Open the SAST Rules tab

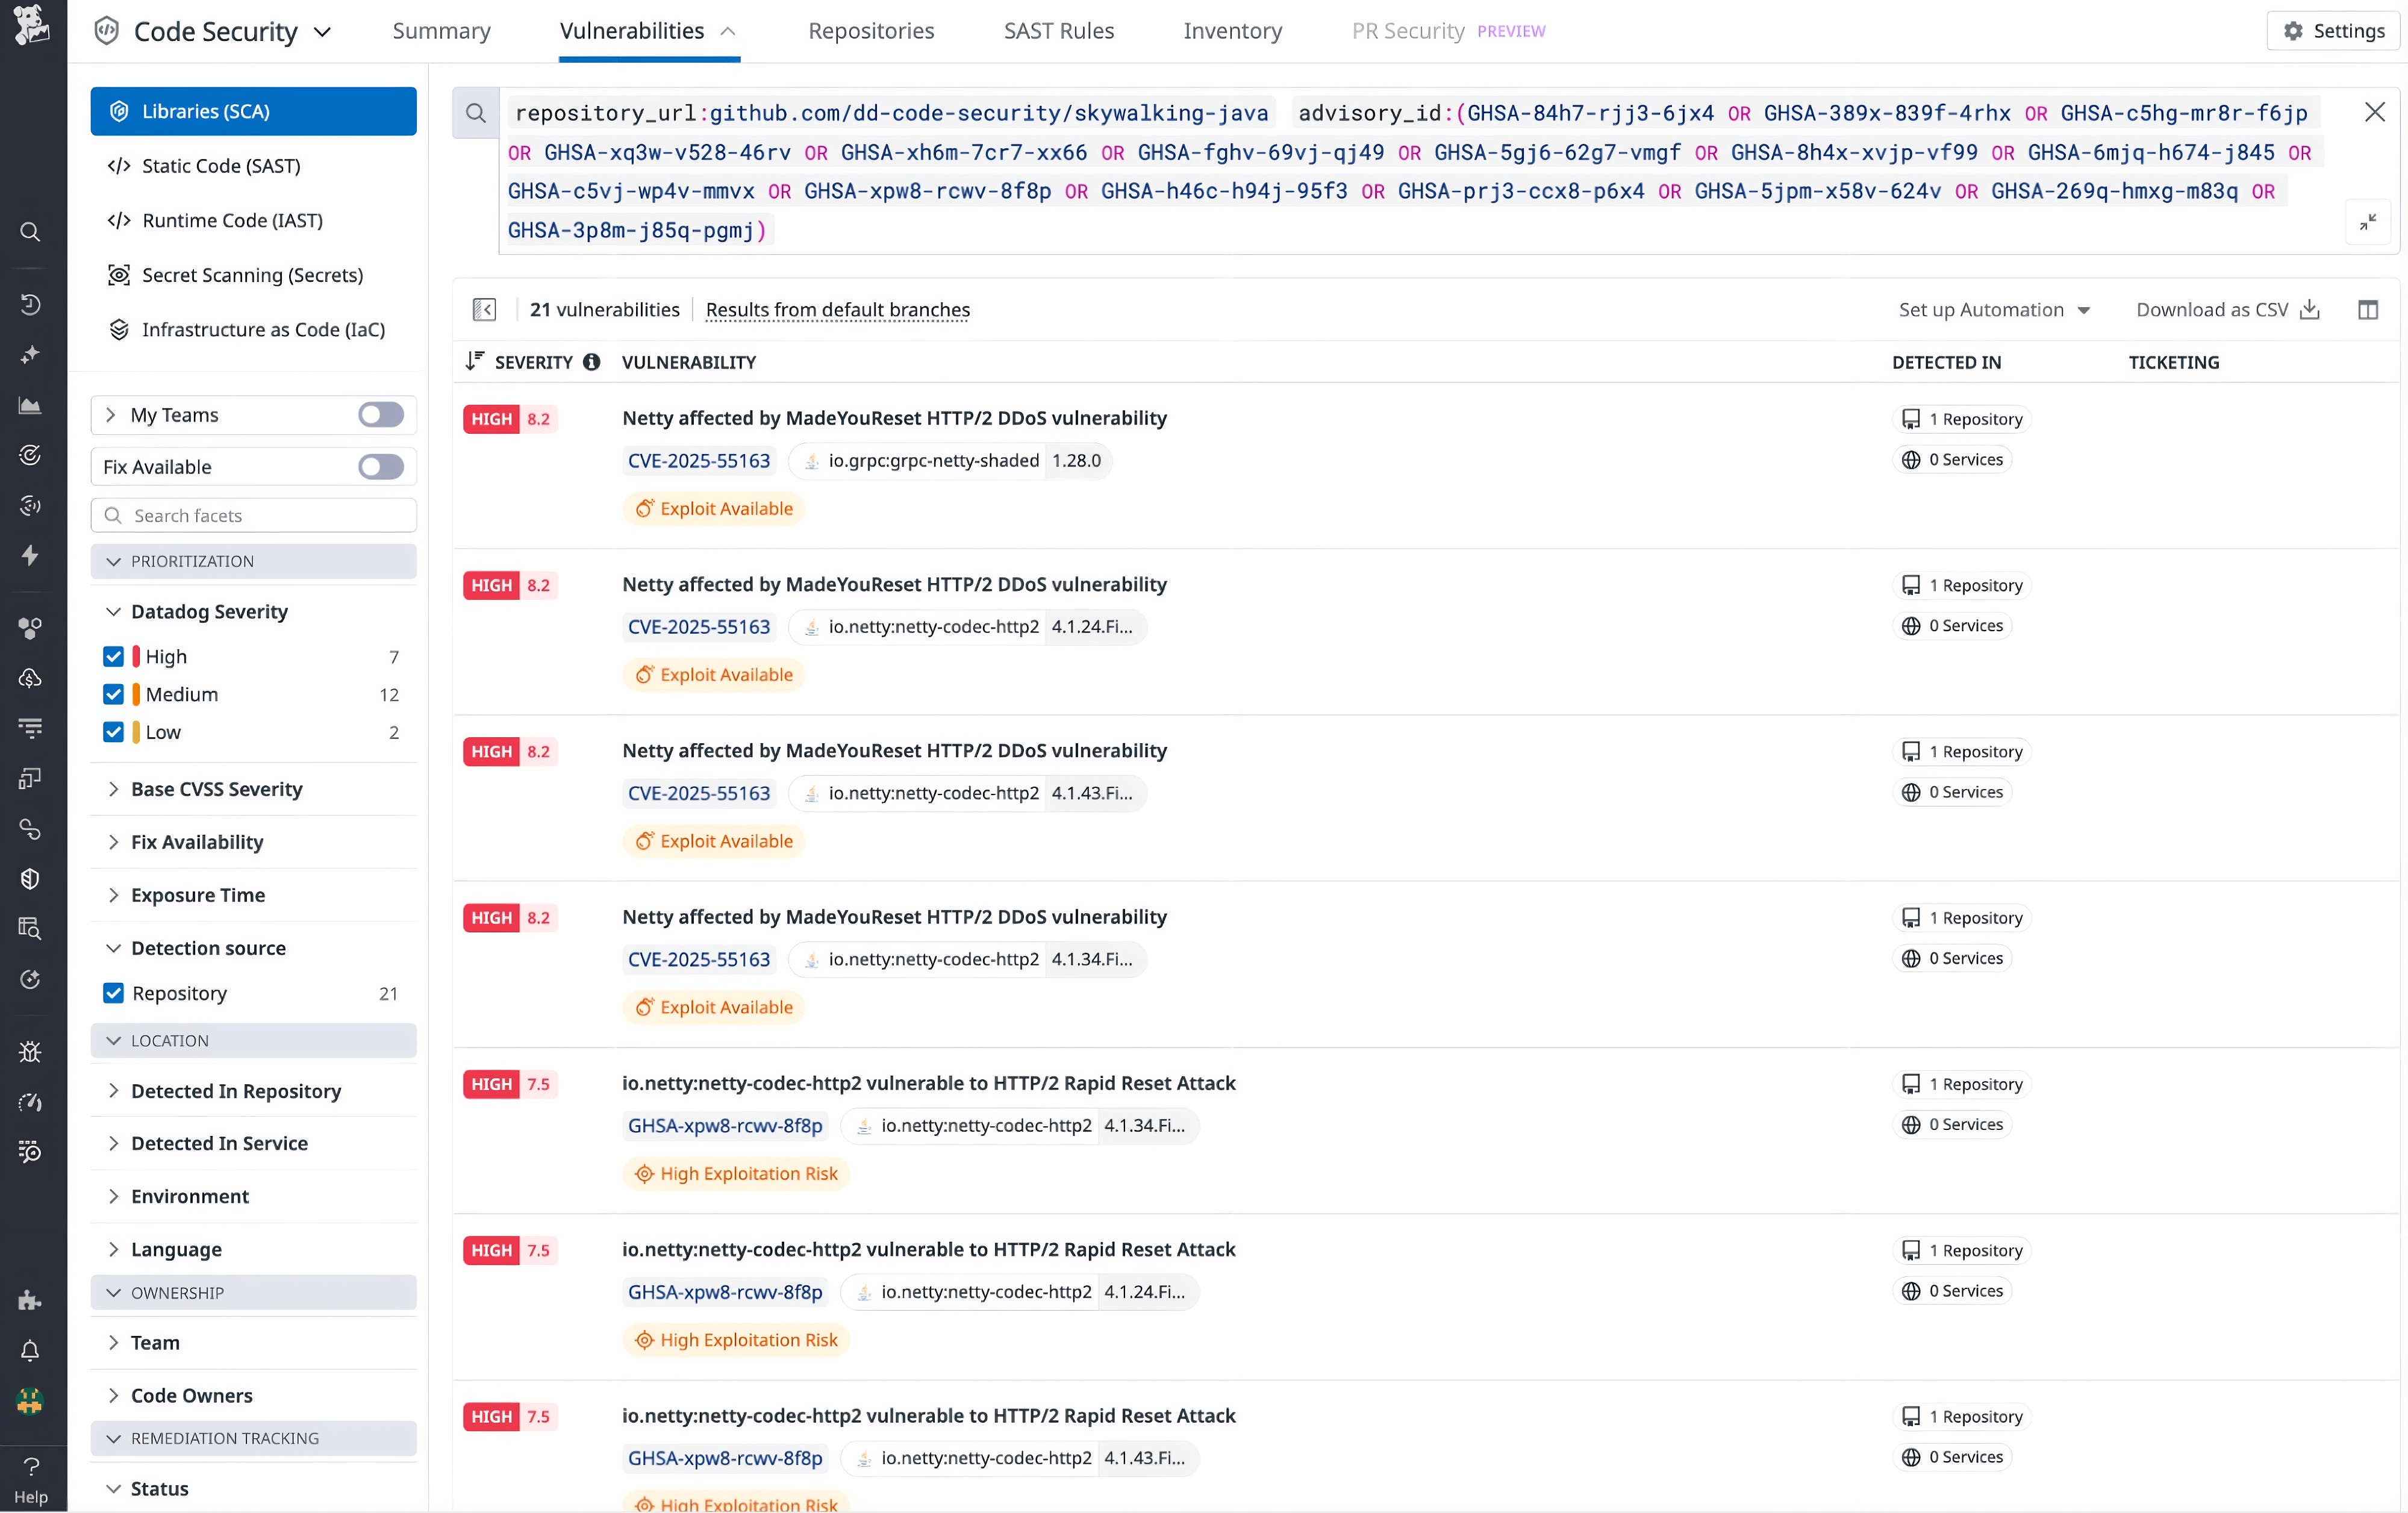click(x=1059, y=30)
